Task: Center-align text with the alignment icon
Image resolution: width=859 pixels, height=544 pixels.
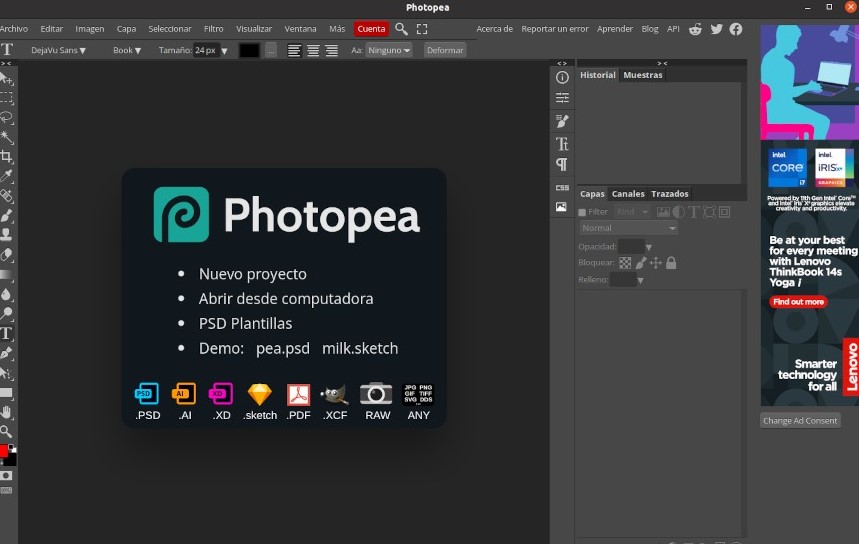Action: coord(313,50)
